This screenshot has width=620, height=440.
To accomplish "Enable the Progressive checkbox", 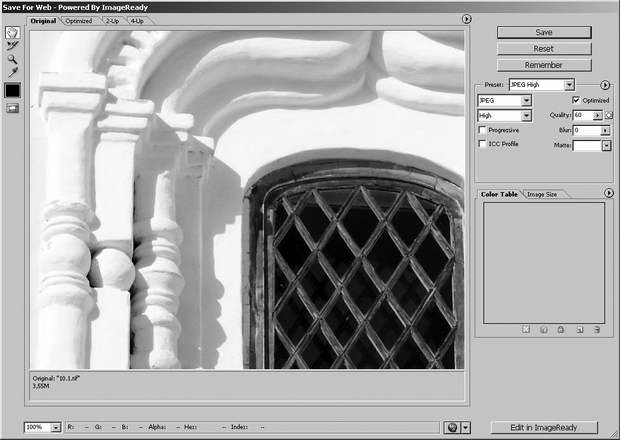I will coord(483,130).
